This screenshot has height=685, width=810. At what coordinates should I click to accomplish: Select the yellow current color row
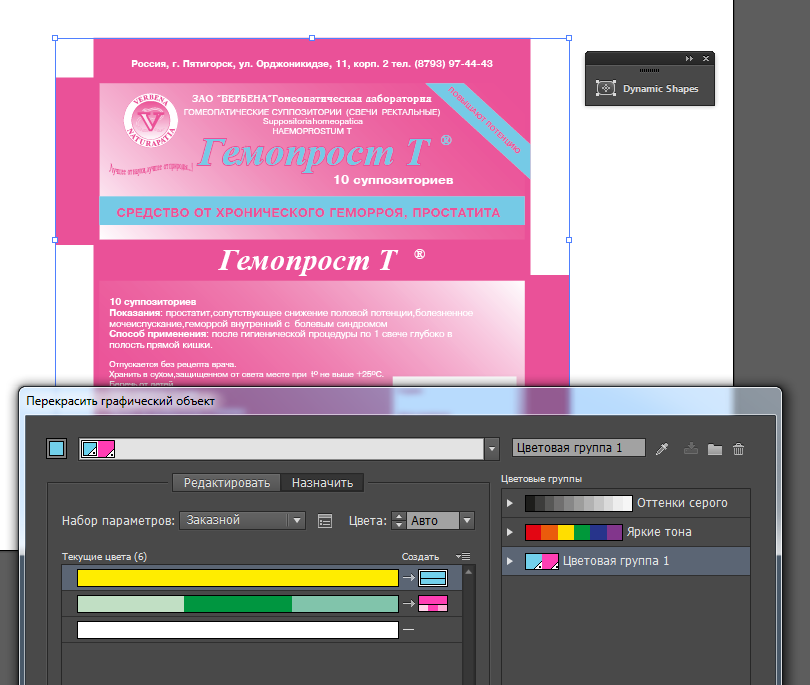[238, 578]
